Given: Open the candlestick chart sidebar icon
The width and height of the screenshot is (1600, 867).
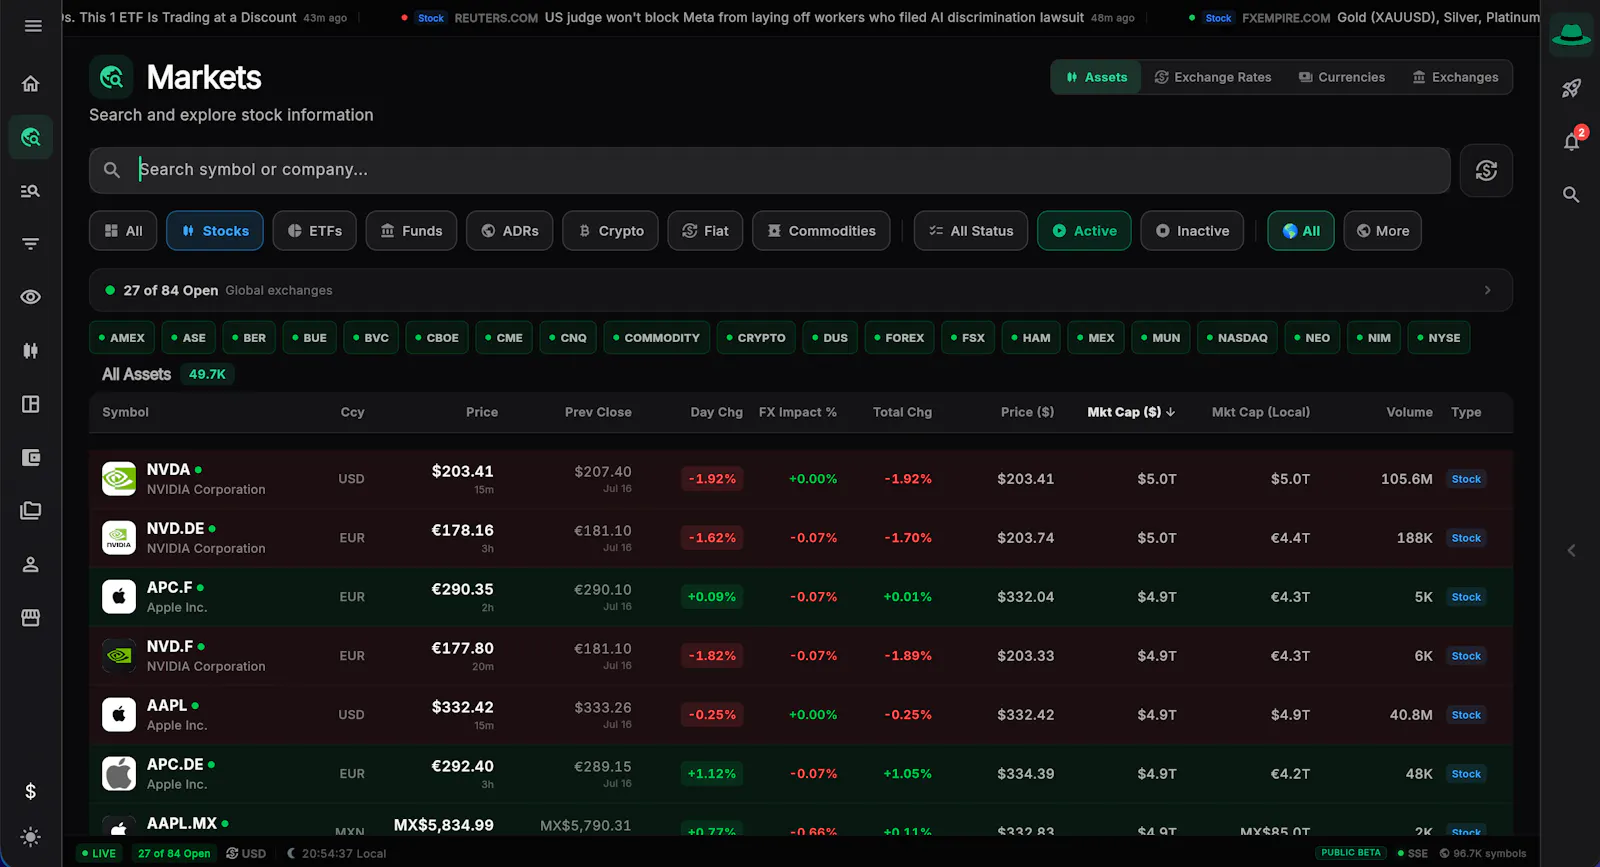Looking at the screenshot, I should [31, 351].
